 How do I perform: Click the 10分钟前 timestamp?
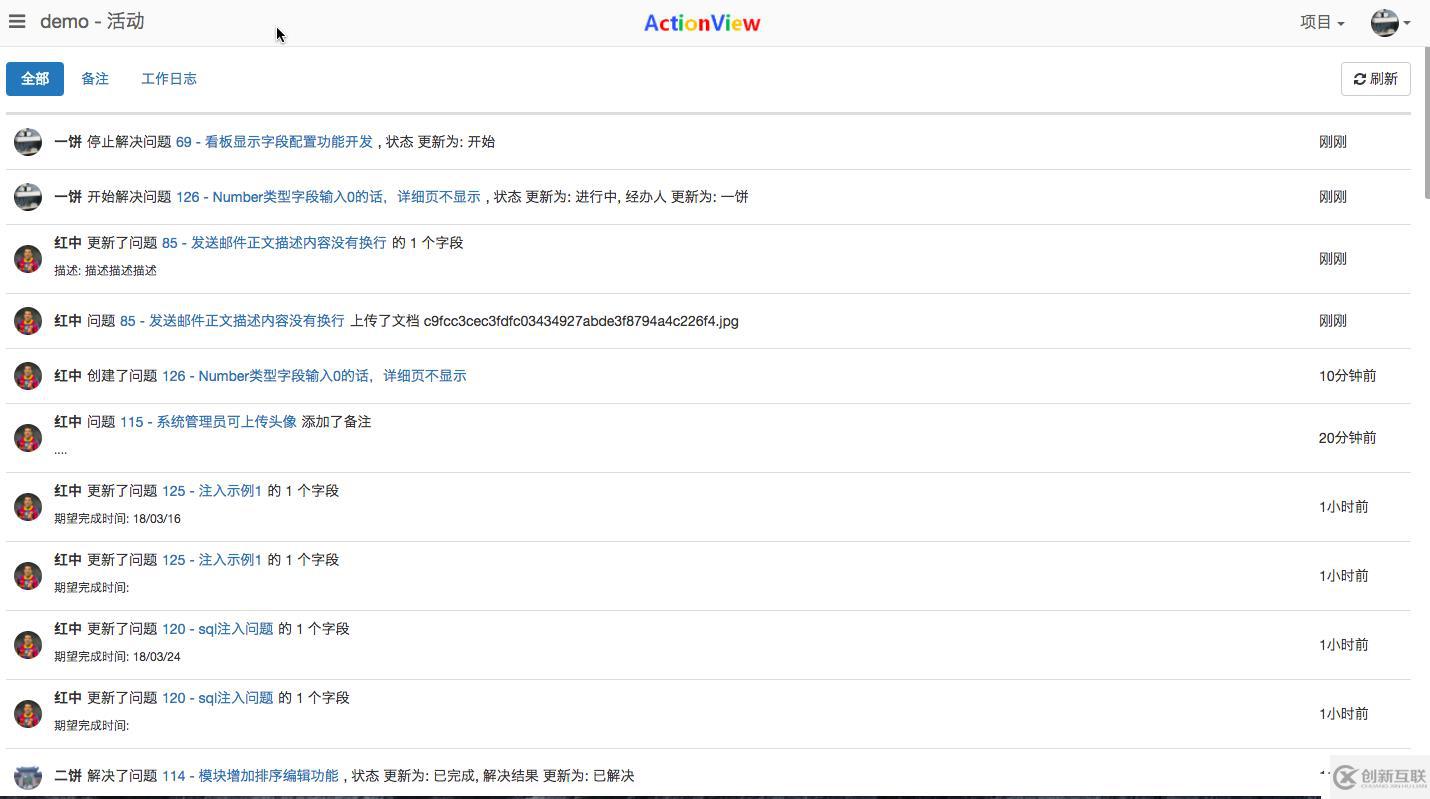point(1347,376)
